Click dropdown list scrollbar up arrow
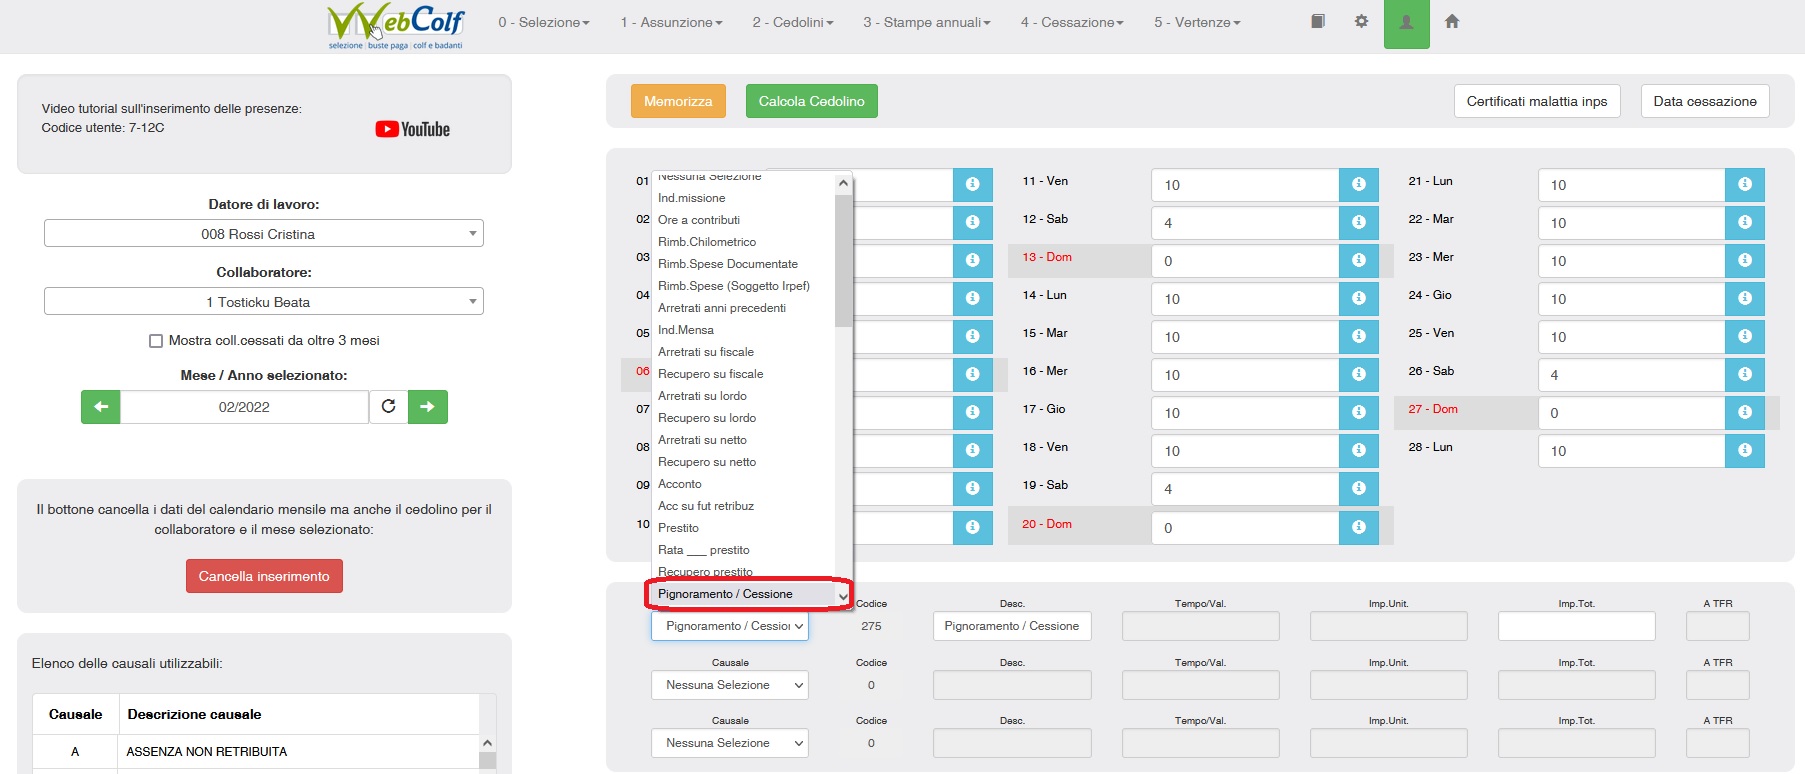 [x=843, y=183]
